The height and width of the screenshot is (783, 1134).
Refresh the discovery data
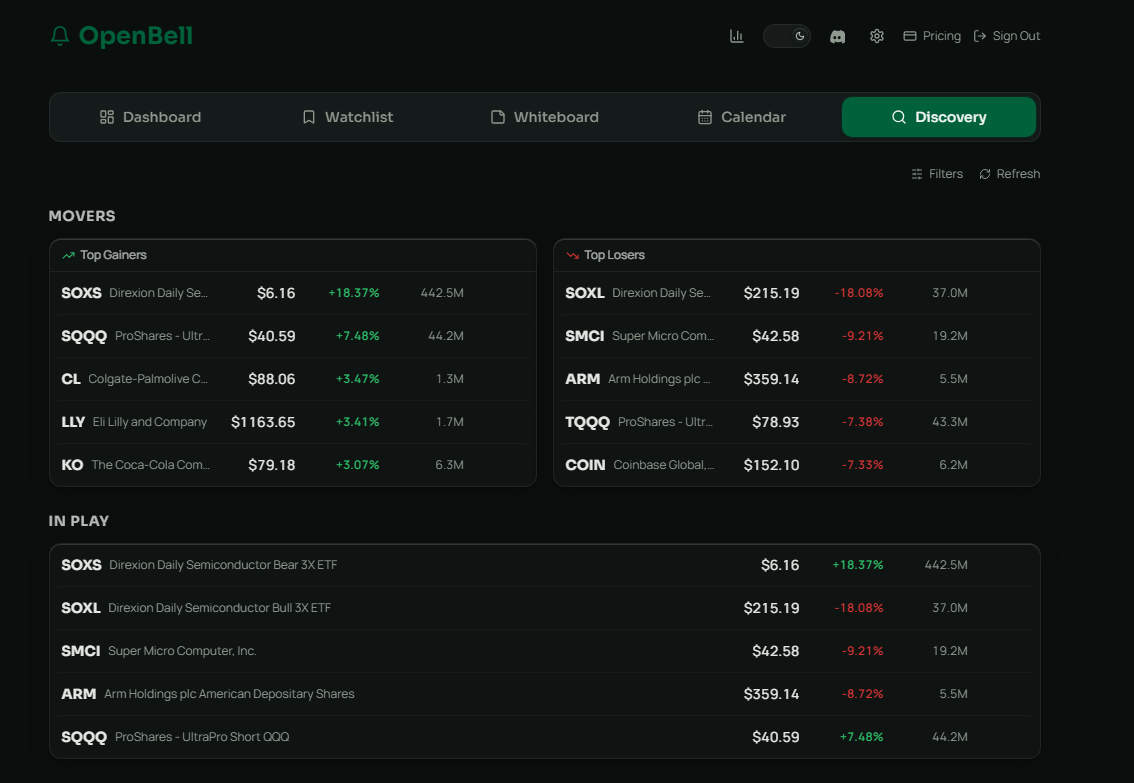click(x=1010, y=174)
